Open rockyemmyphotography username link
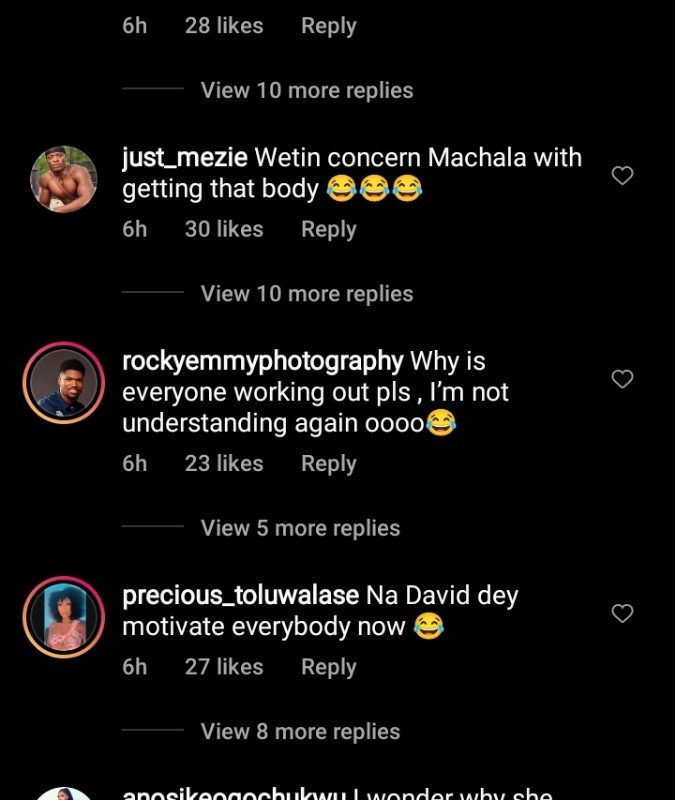Screen dimensions: 675x800 click(262, 361)
